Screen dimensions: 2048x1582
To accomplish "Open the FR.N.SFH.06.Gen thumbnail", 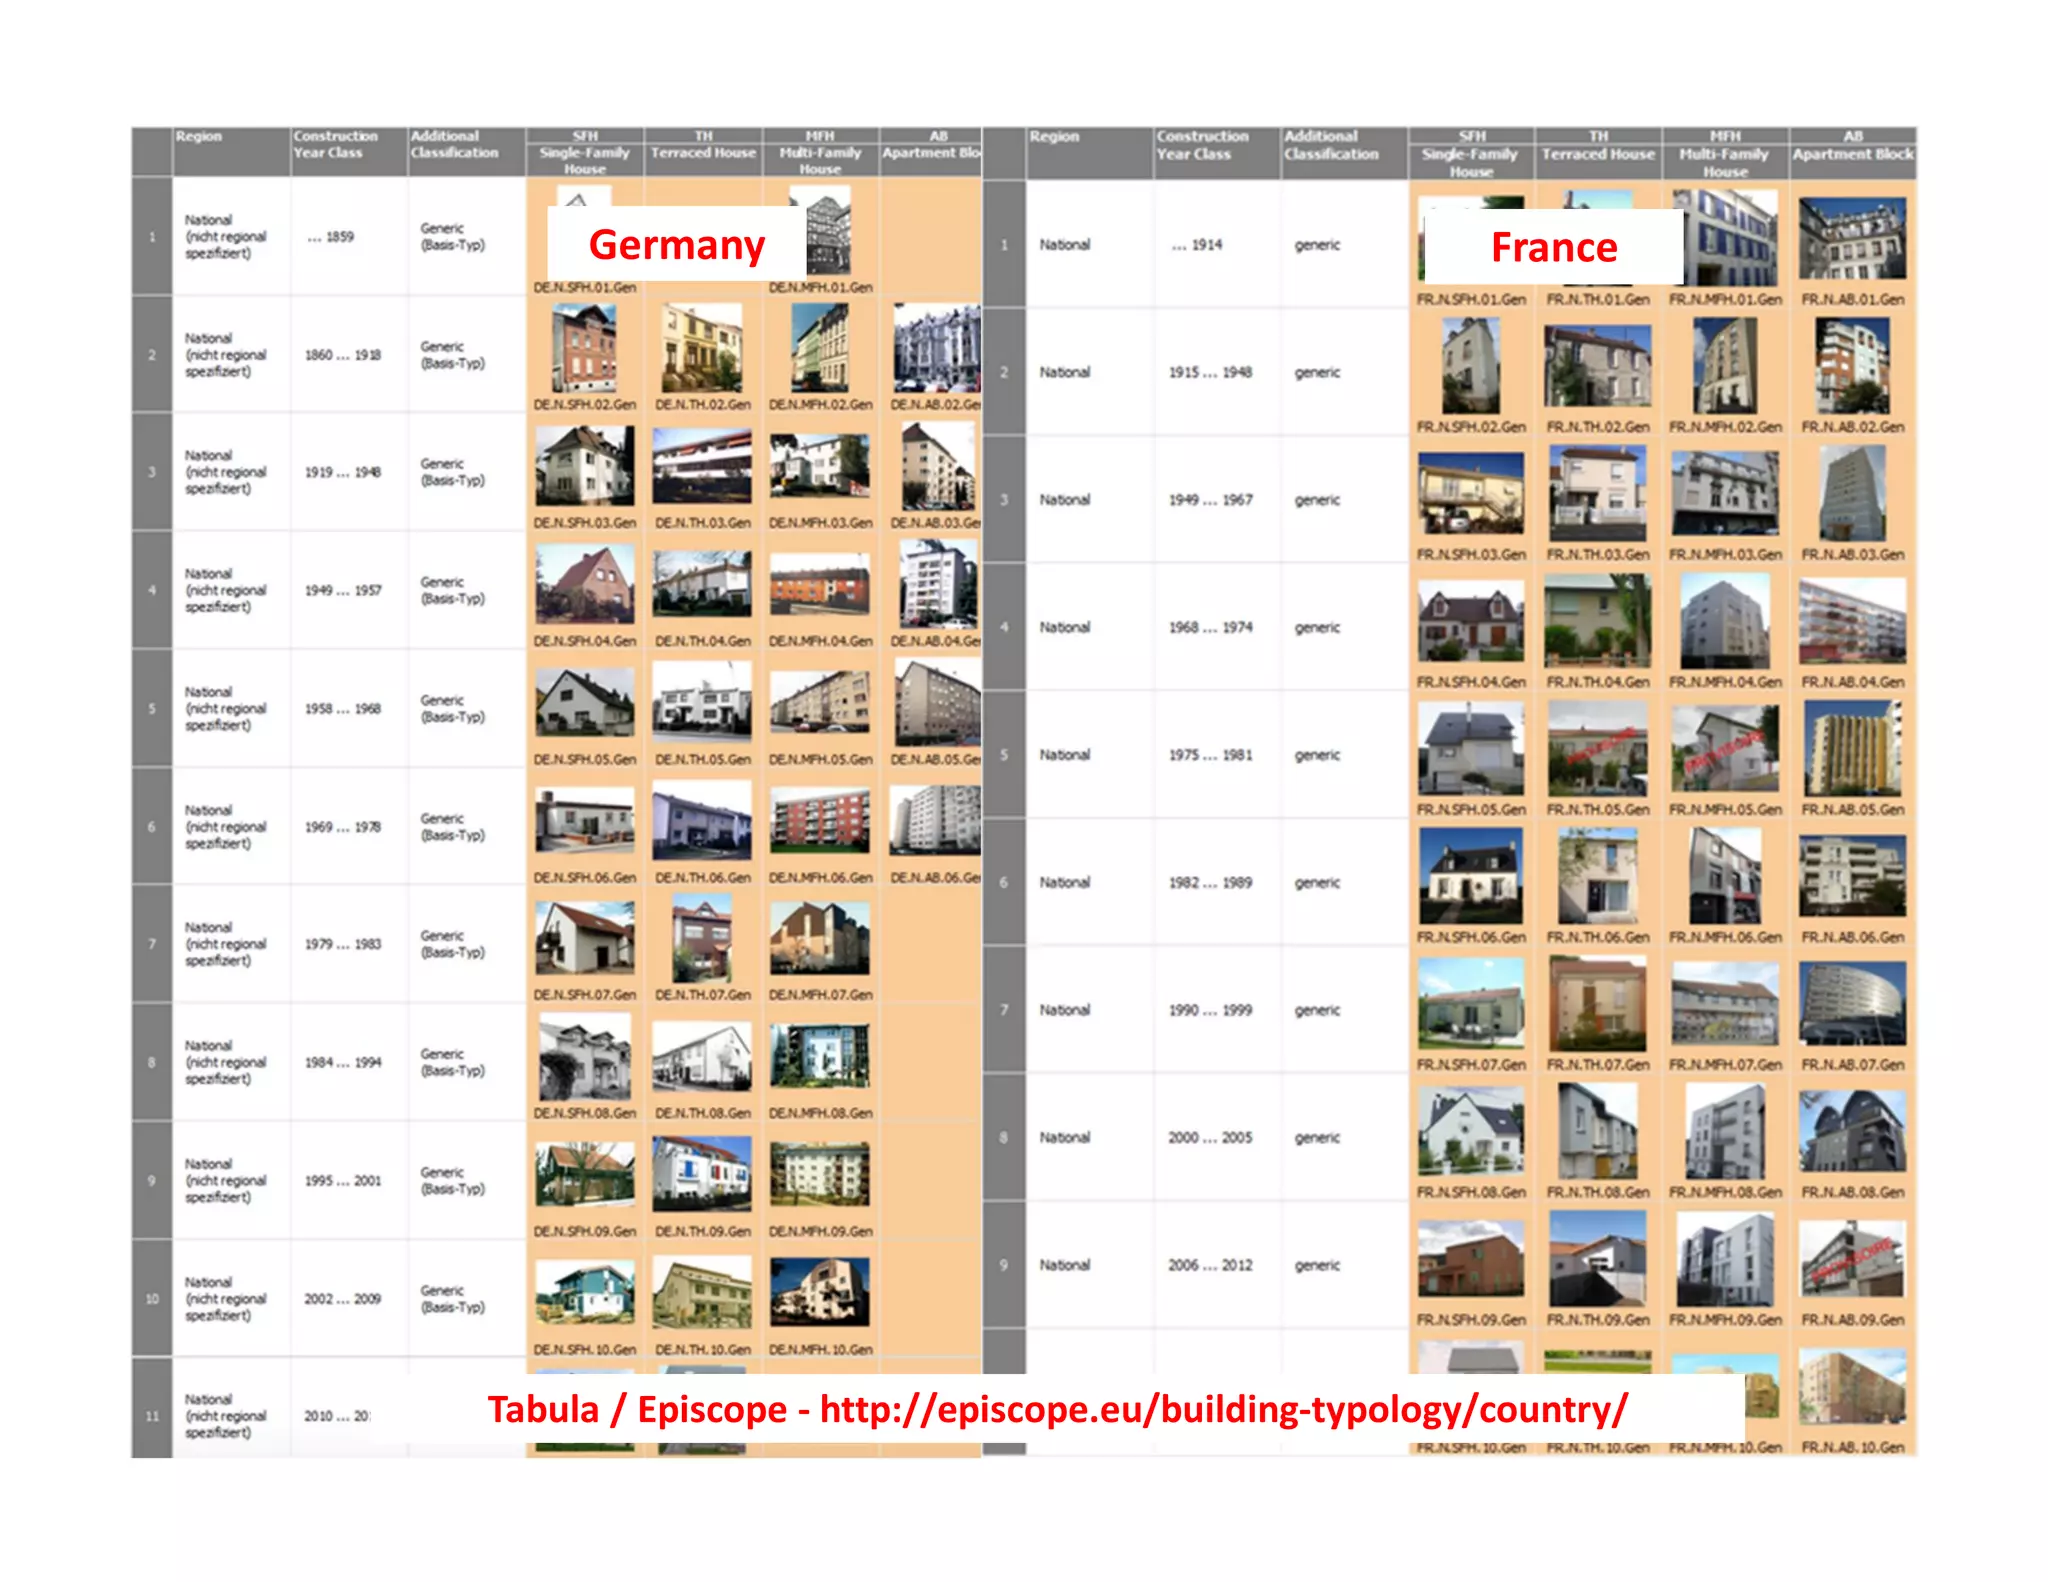I will pyautogui.click(x=1471, y=875).
